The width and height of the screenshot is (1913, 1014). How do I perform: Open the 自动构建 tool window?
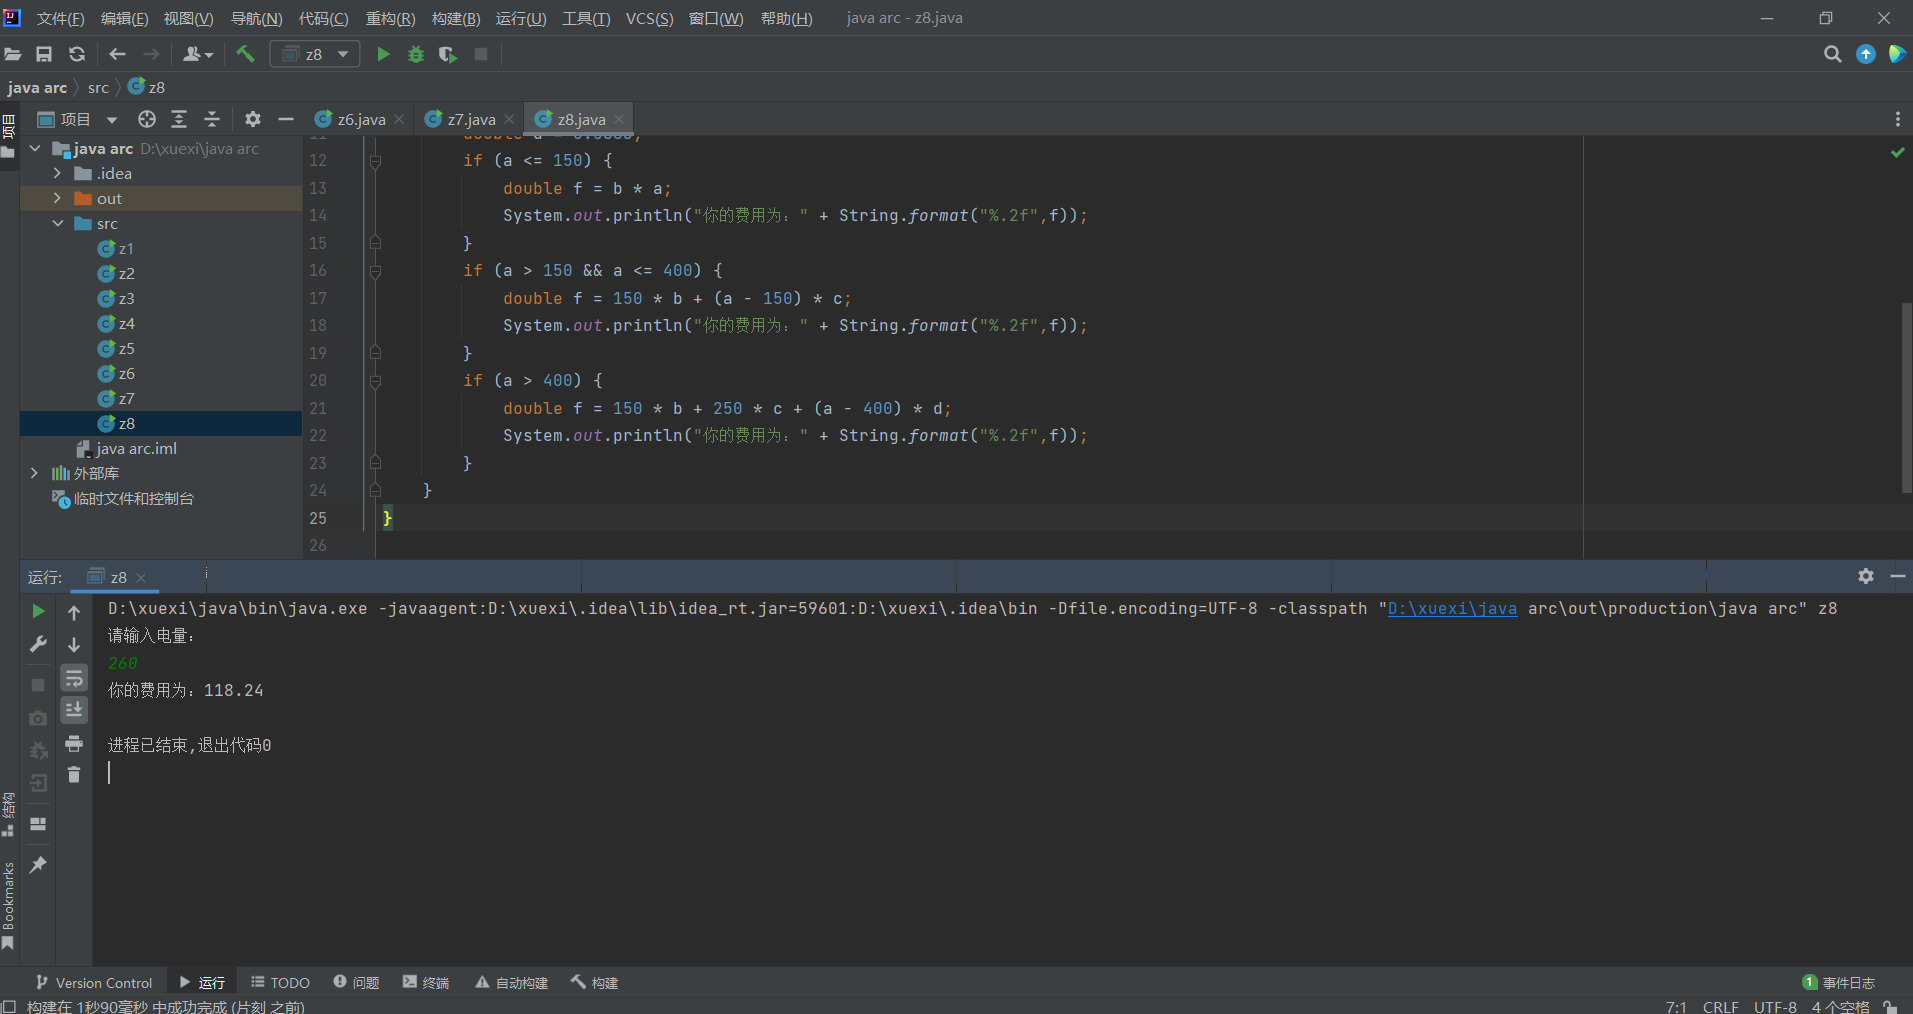coord(512,983)
